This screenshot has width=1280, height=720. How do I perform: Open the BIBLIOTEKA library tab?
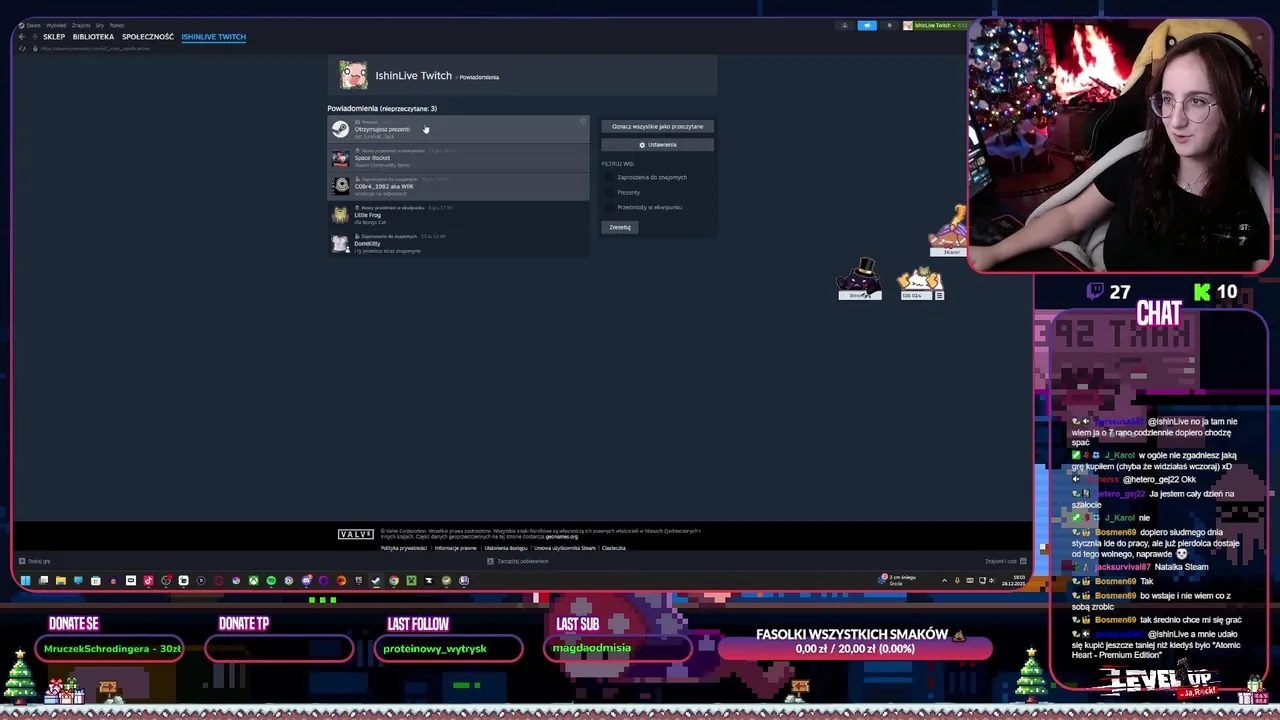(93, 37)
